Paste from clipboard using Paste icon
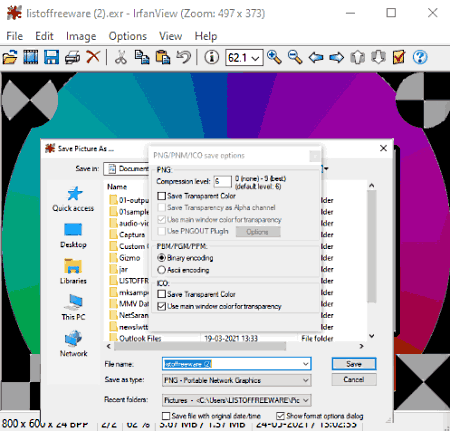450x431 pixels. point(163,57)
